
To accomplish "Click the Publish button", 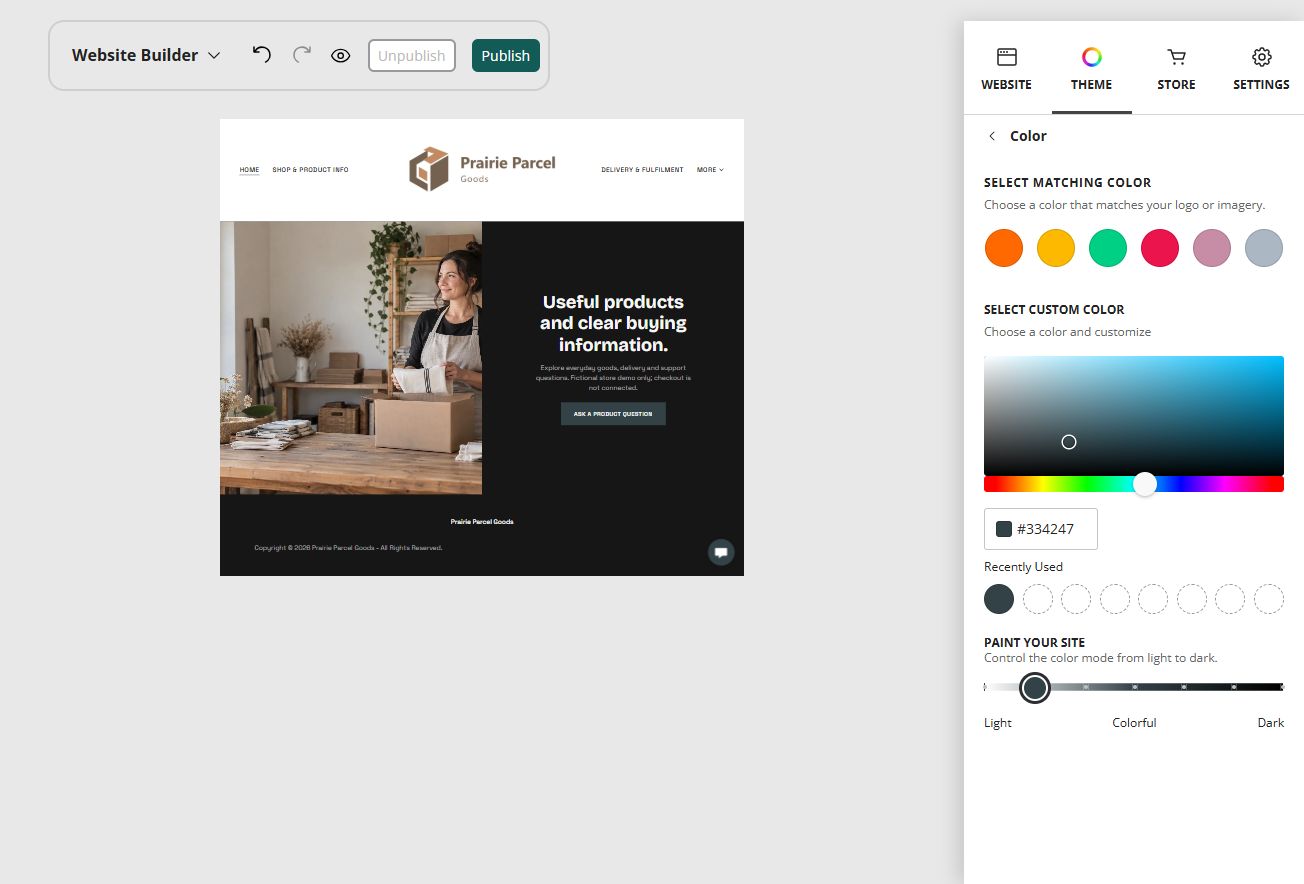I will coord(506,56).
